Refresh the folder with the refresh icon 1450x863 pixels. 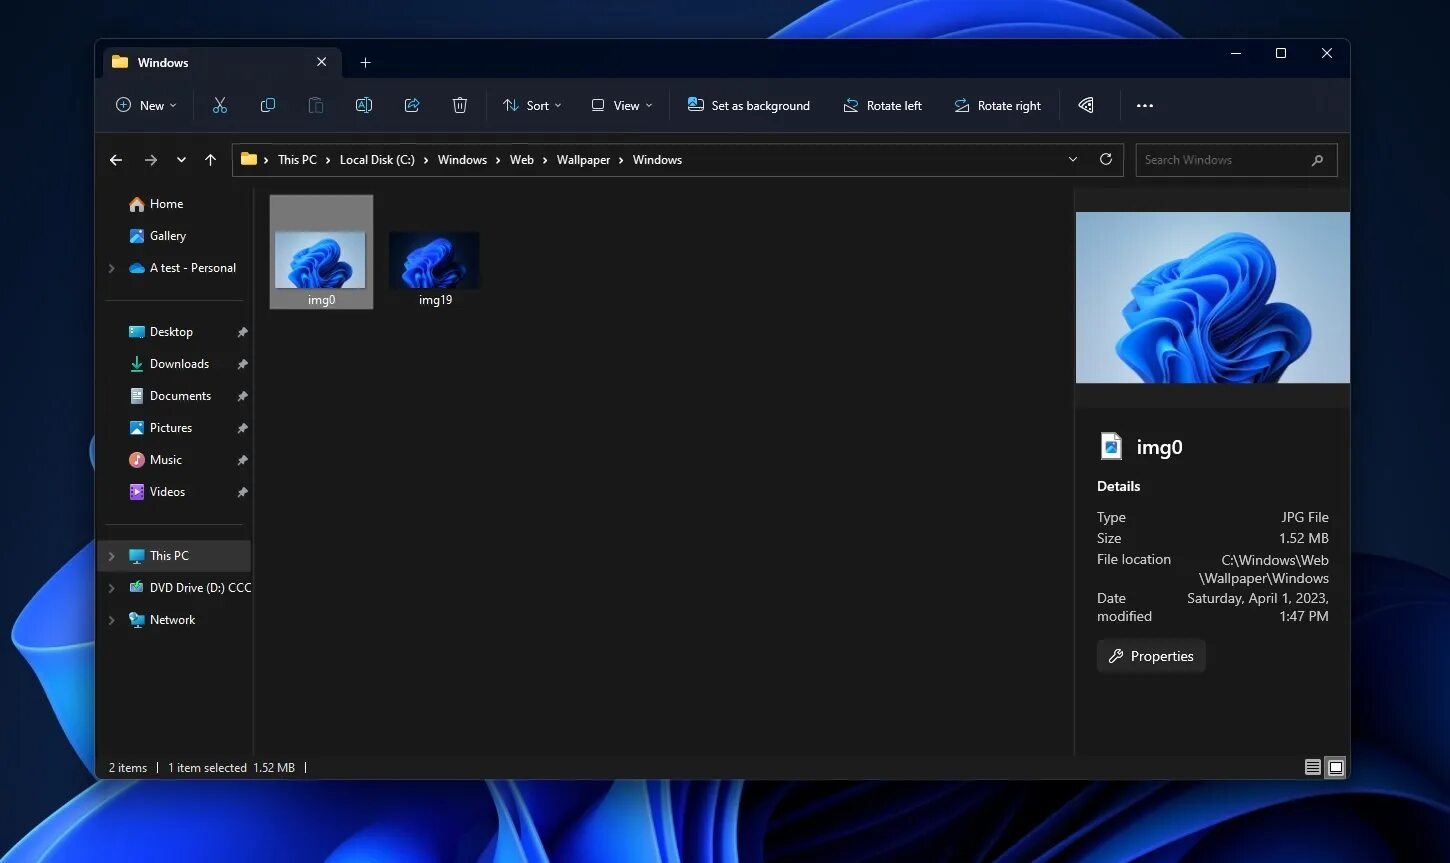click(x=1106, y=159)
